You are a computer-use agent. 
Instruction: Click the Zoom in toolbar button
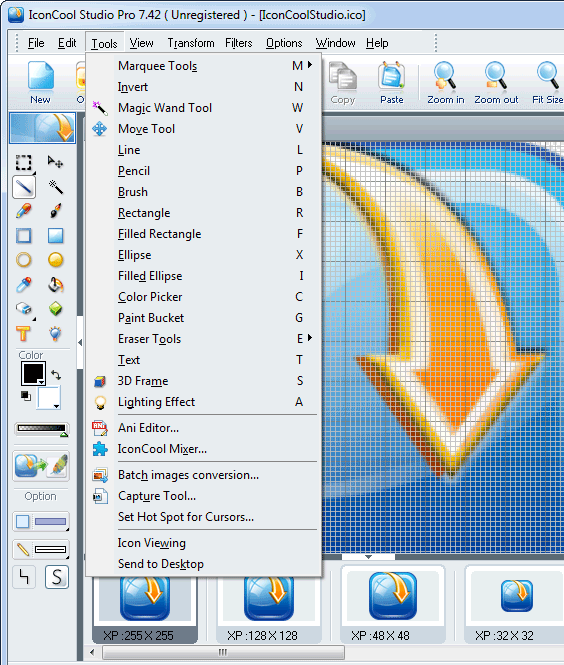[445, 82]
